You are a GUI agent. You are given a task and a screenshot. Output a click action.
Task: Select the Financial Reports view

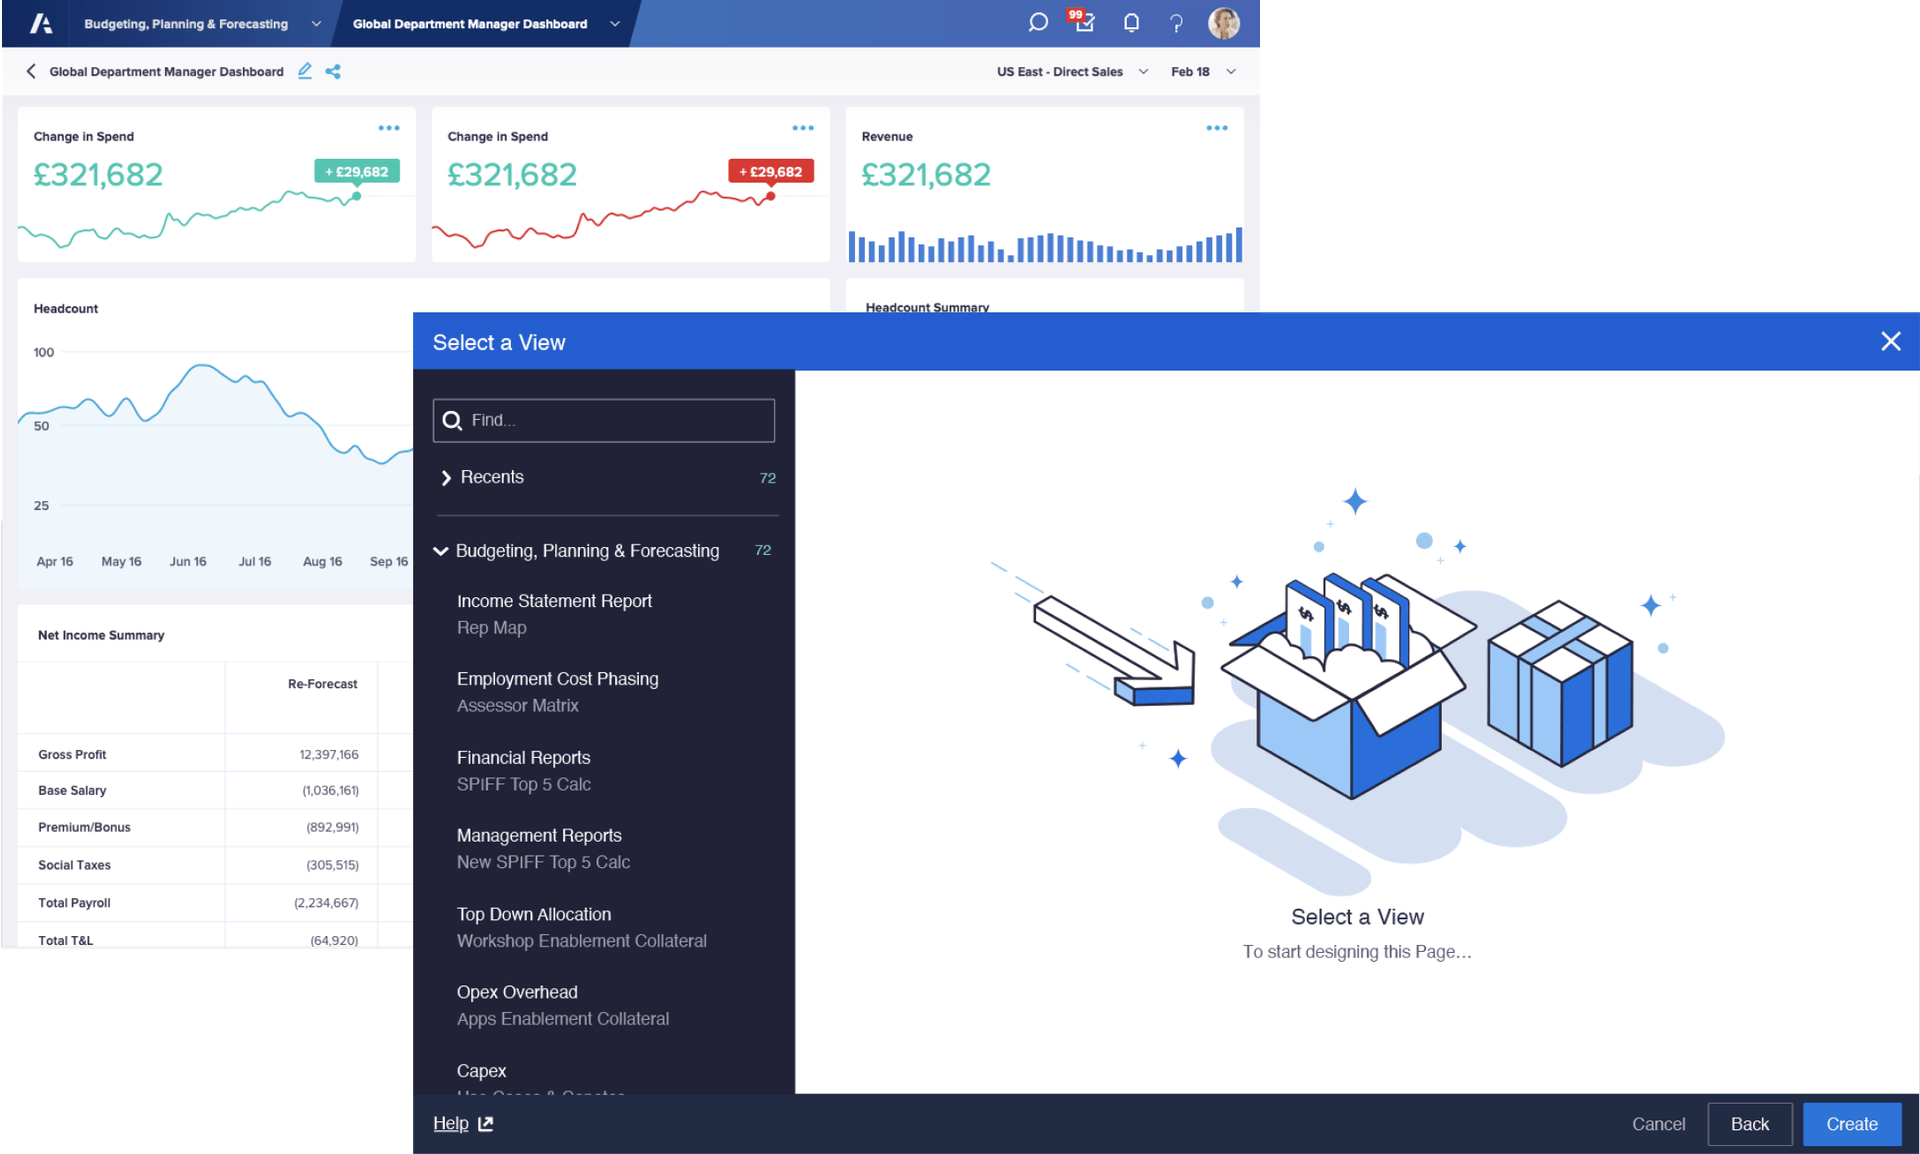click(523, 758)
